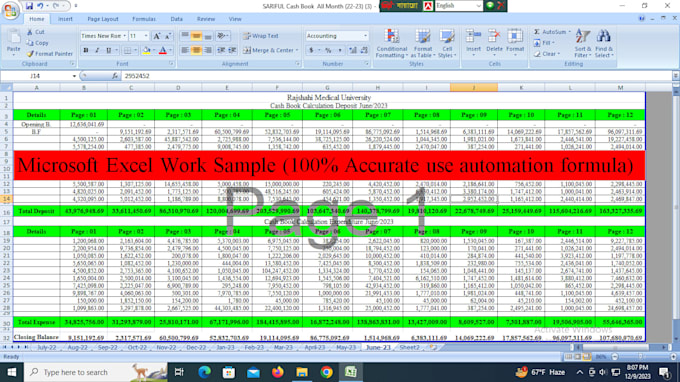Screen dimensions: 680x382
Task: Click the insert function fx icon
Action: coord(114,76)
